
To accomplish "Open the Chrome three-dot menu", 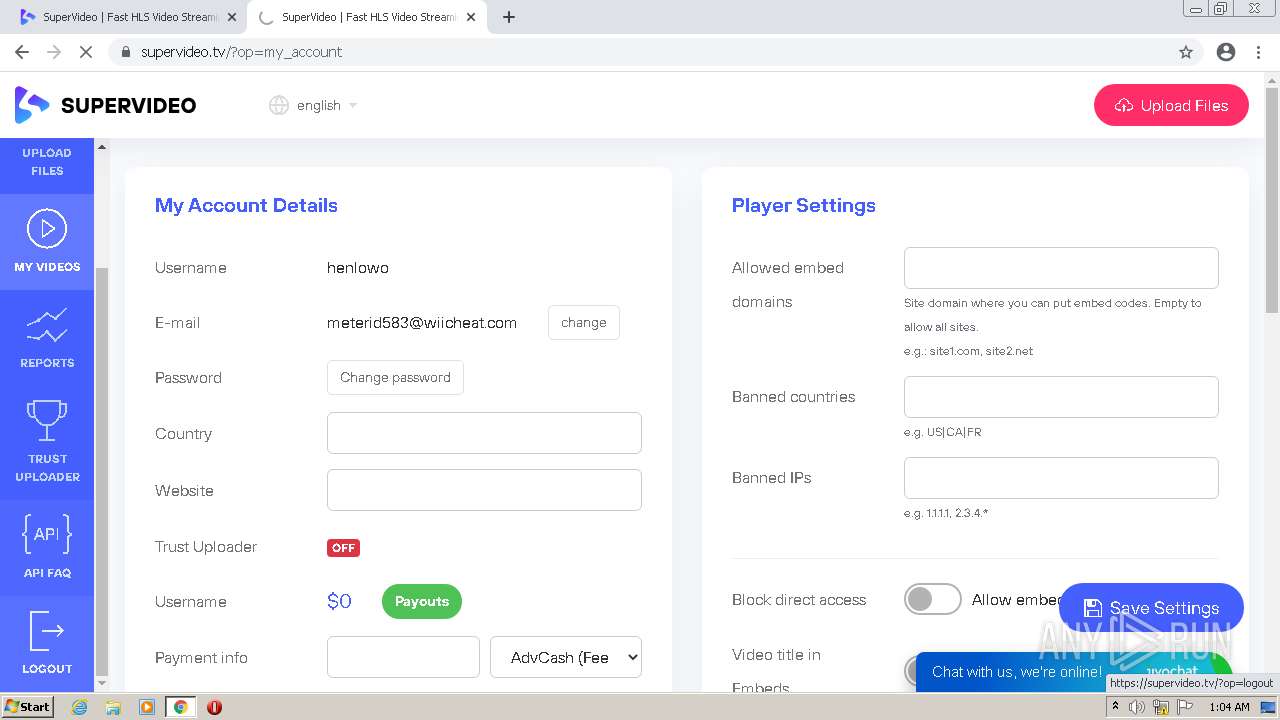I will pyautogui.click(x=1259, y=52).
